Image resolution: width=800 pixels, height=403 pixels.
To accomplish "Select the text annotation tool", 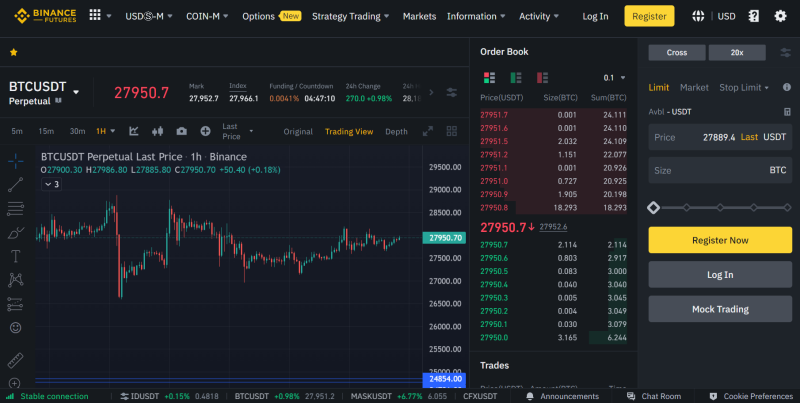I will point(16,256).
